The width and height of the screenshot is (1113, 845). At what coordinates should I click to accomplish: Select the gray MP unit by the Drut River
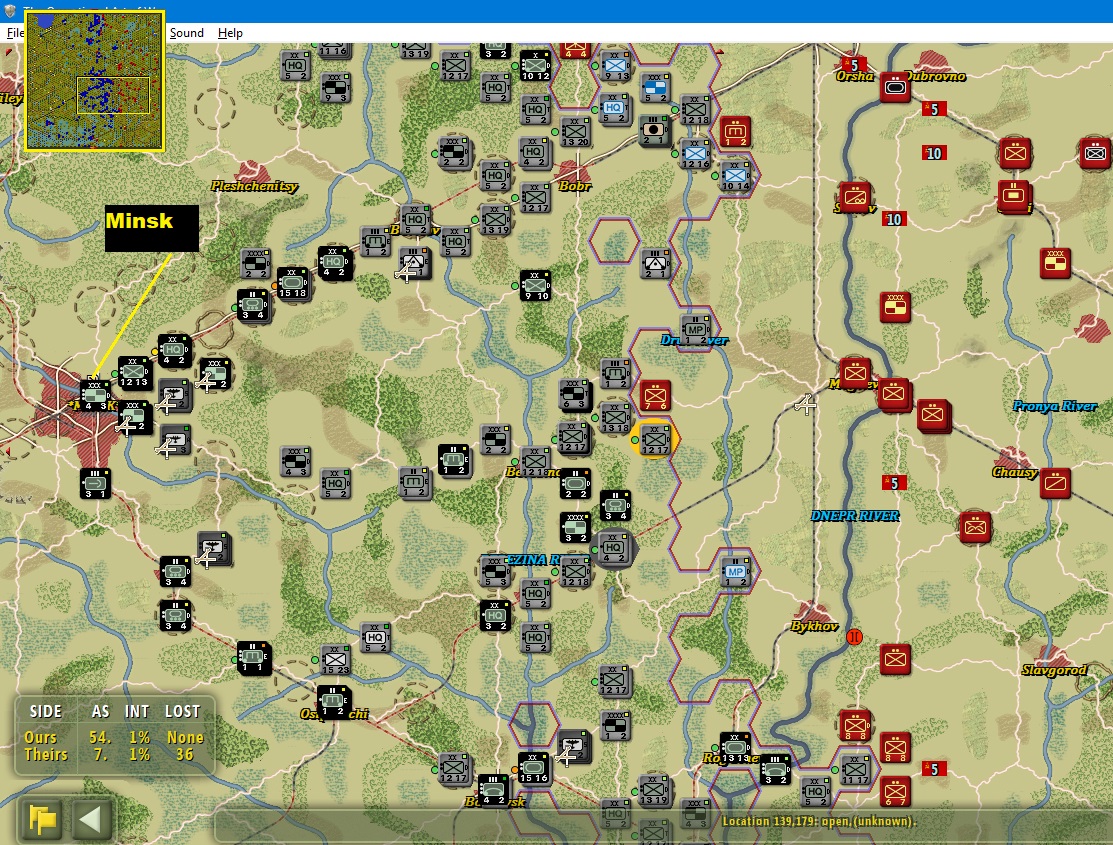point(694,329)
